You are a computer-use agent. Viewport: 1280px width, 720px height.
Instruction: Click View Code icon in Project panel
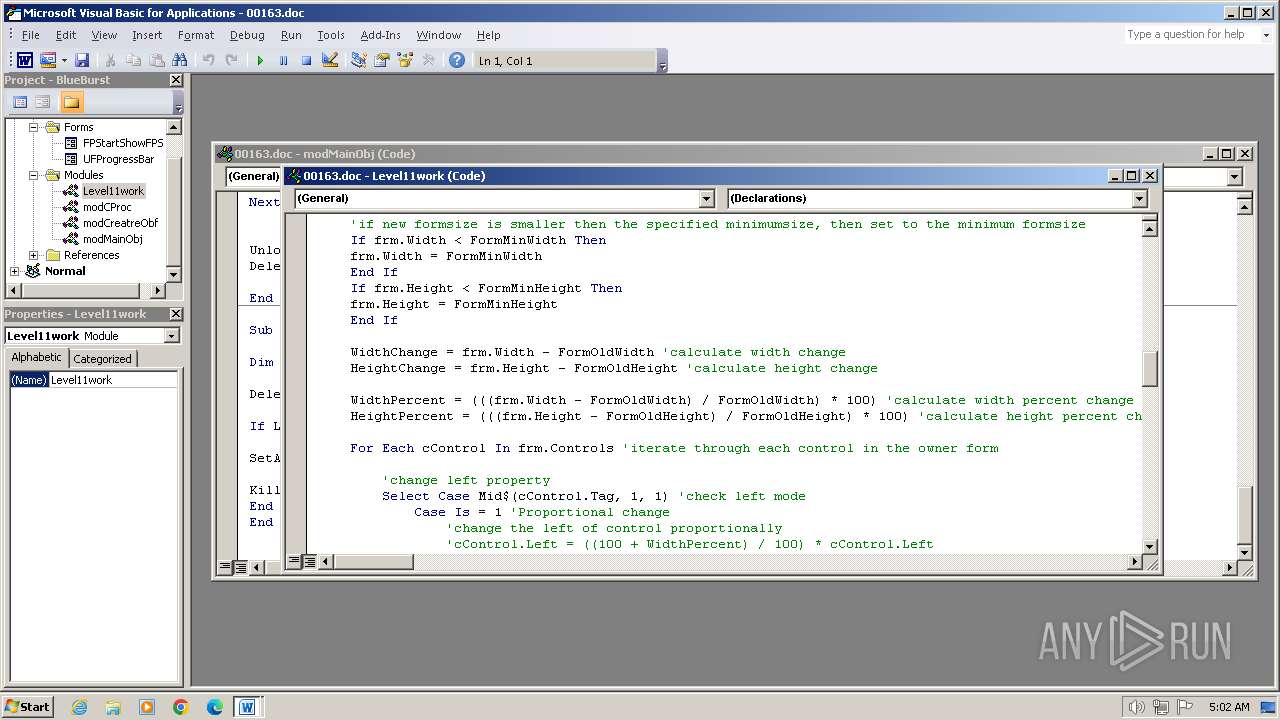(20, 102)
